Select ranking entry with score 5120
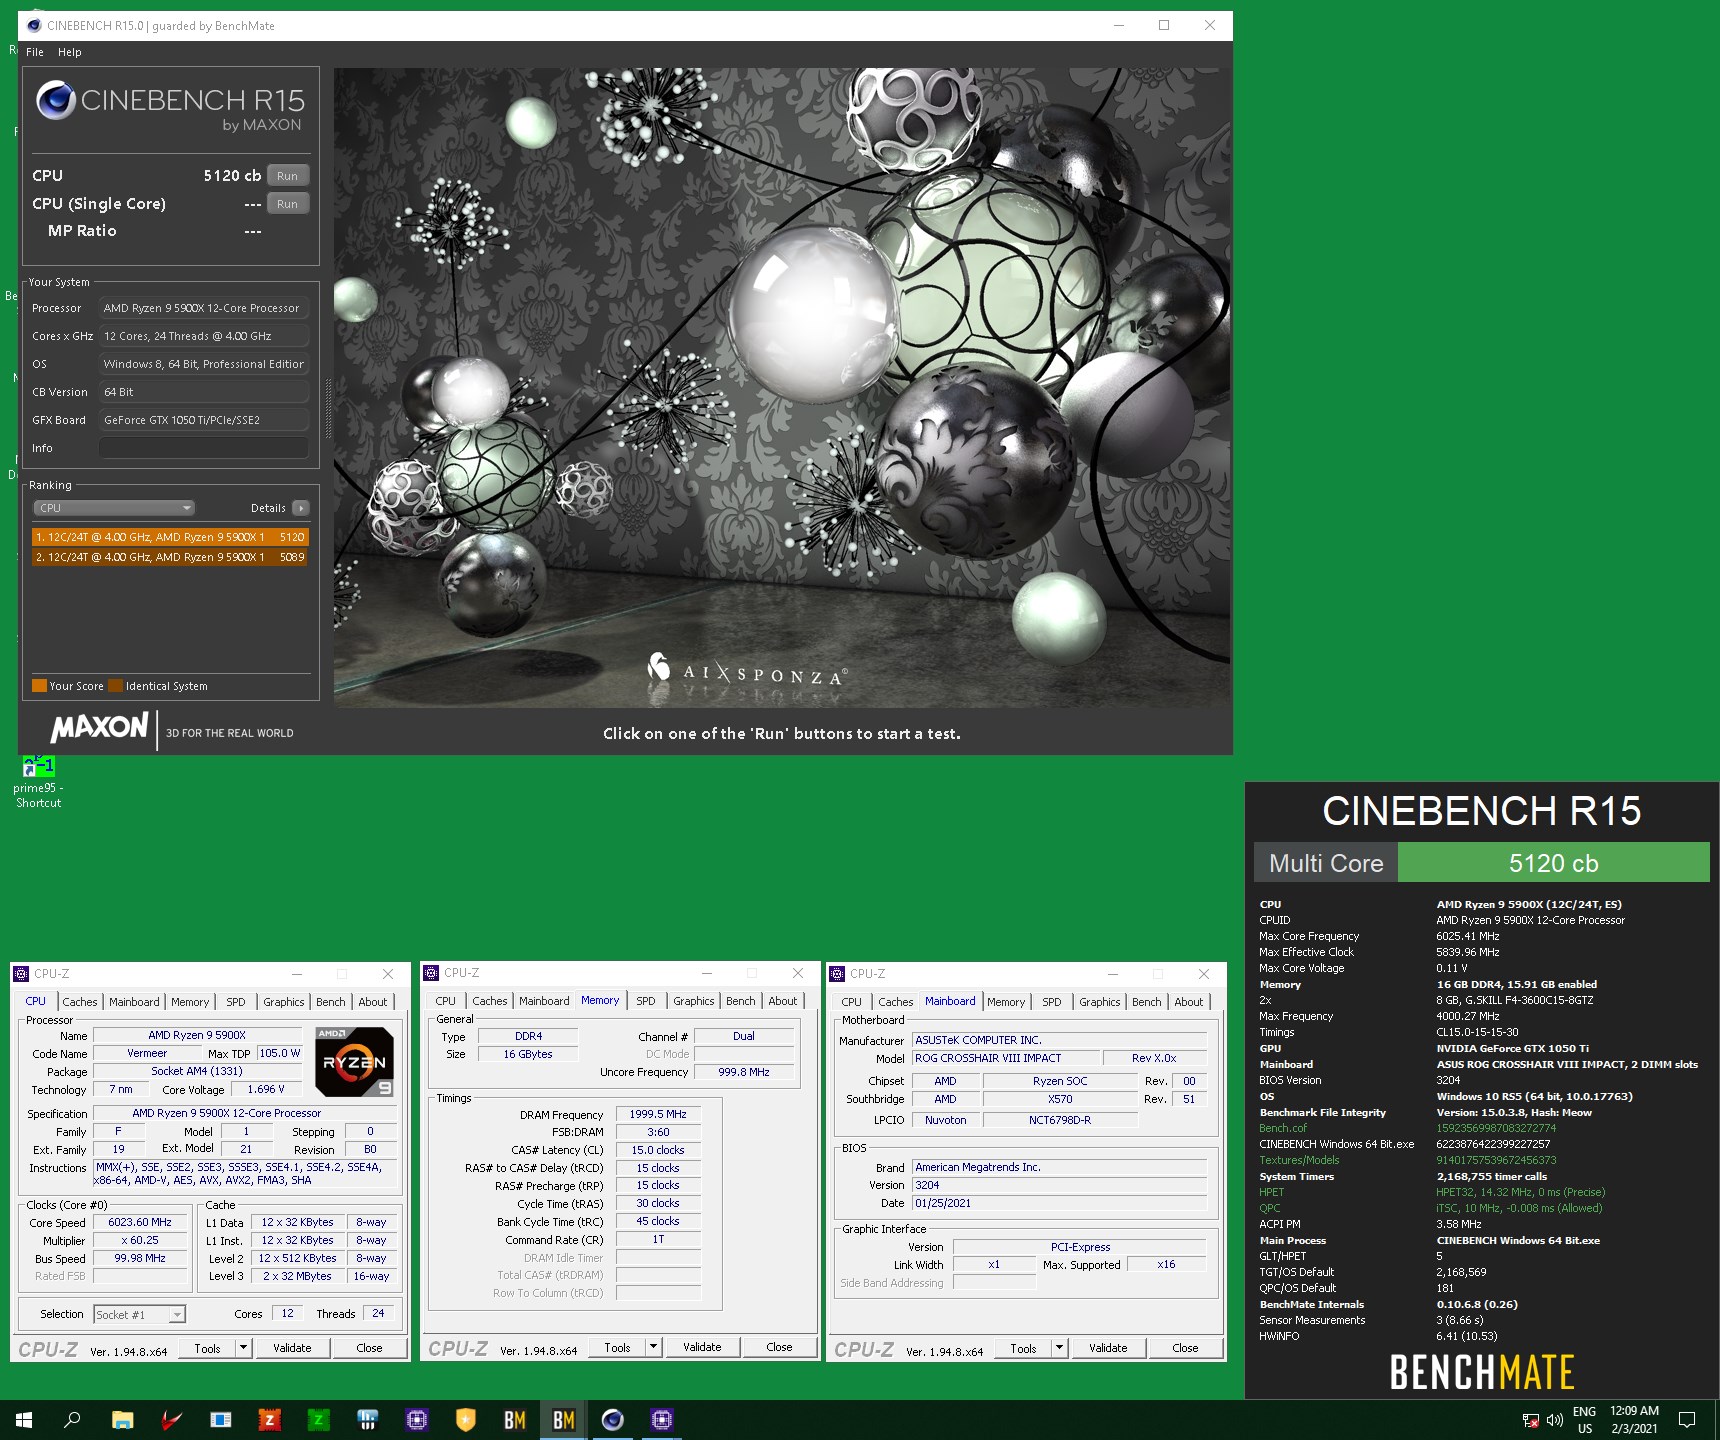 [x=170, y=537]
